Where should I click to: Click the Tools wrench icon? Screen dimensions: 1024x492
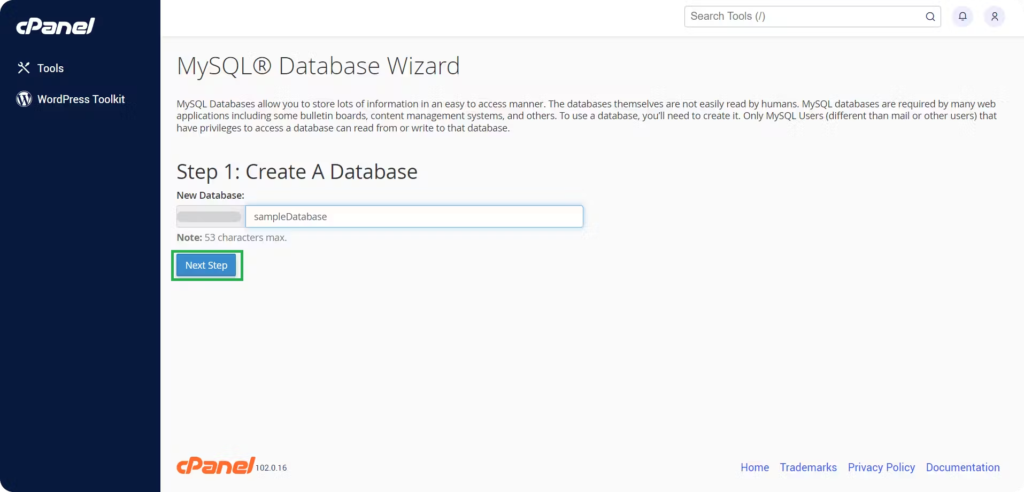click(x=24, y=68)
